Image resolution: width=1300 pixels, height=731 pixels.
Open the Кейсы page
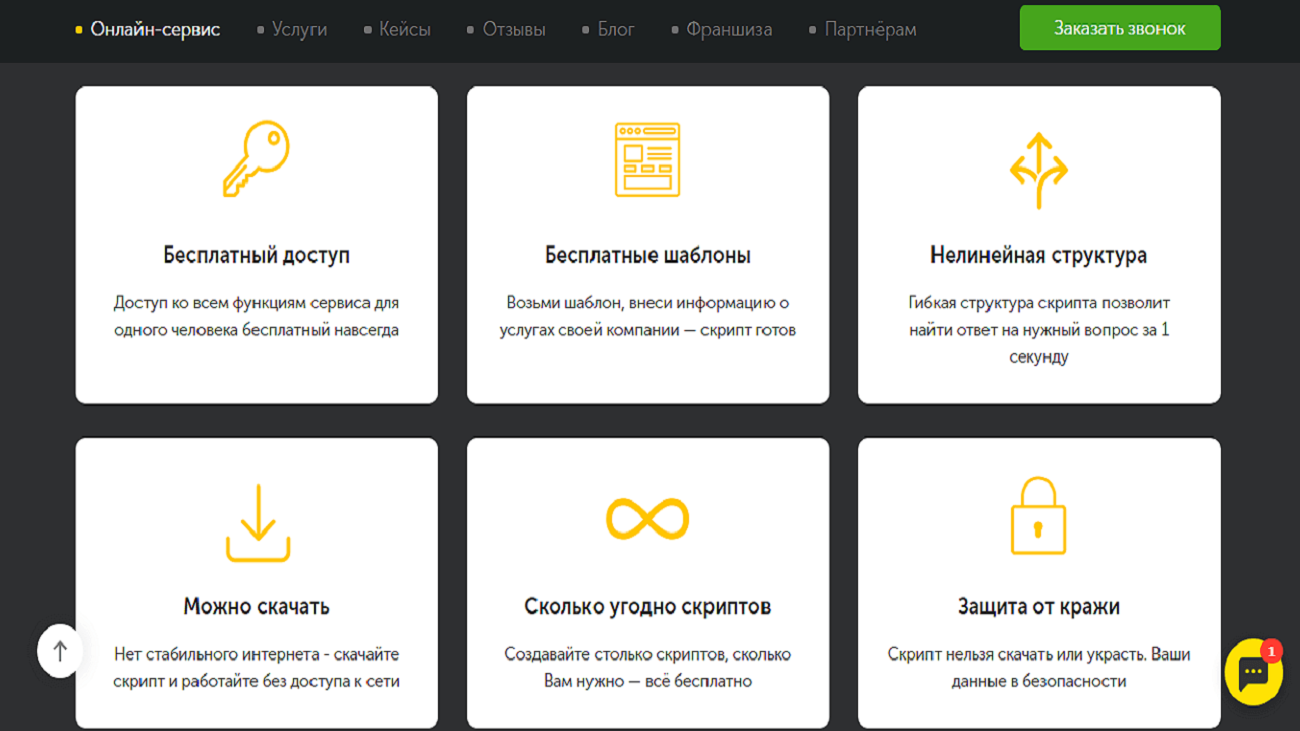pos(404,30)
